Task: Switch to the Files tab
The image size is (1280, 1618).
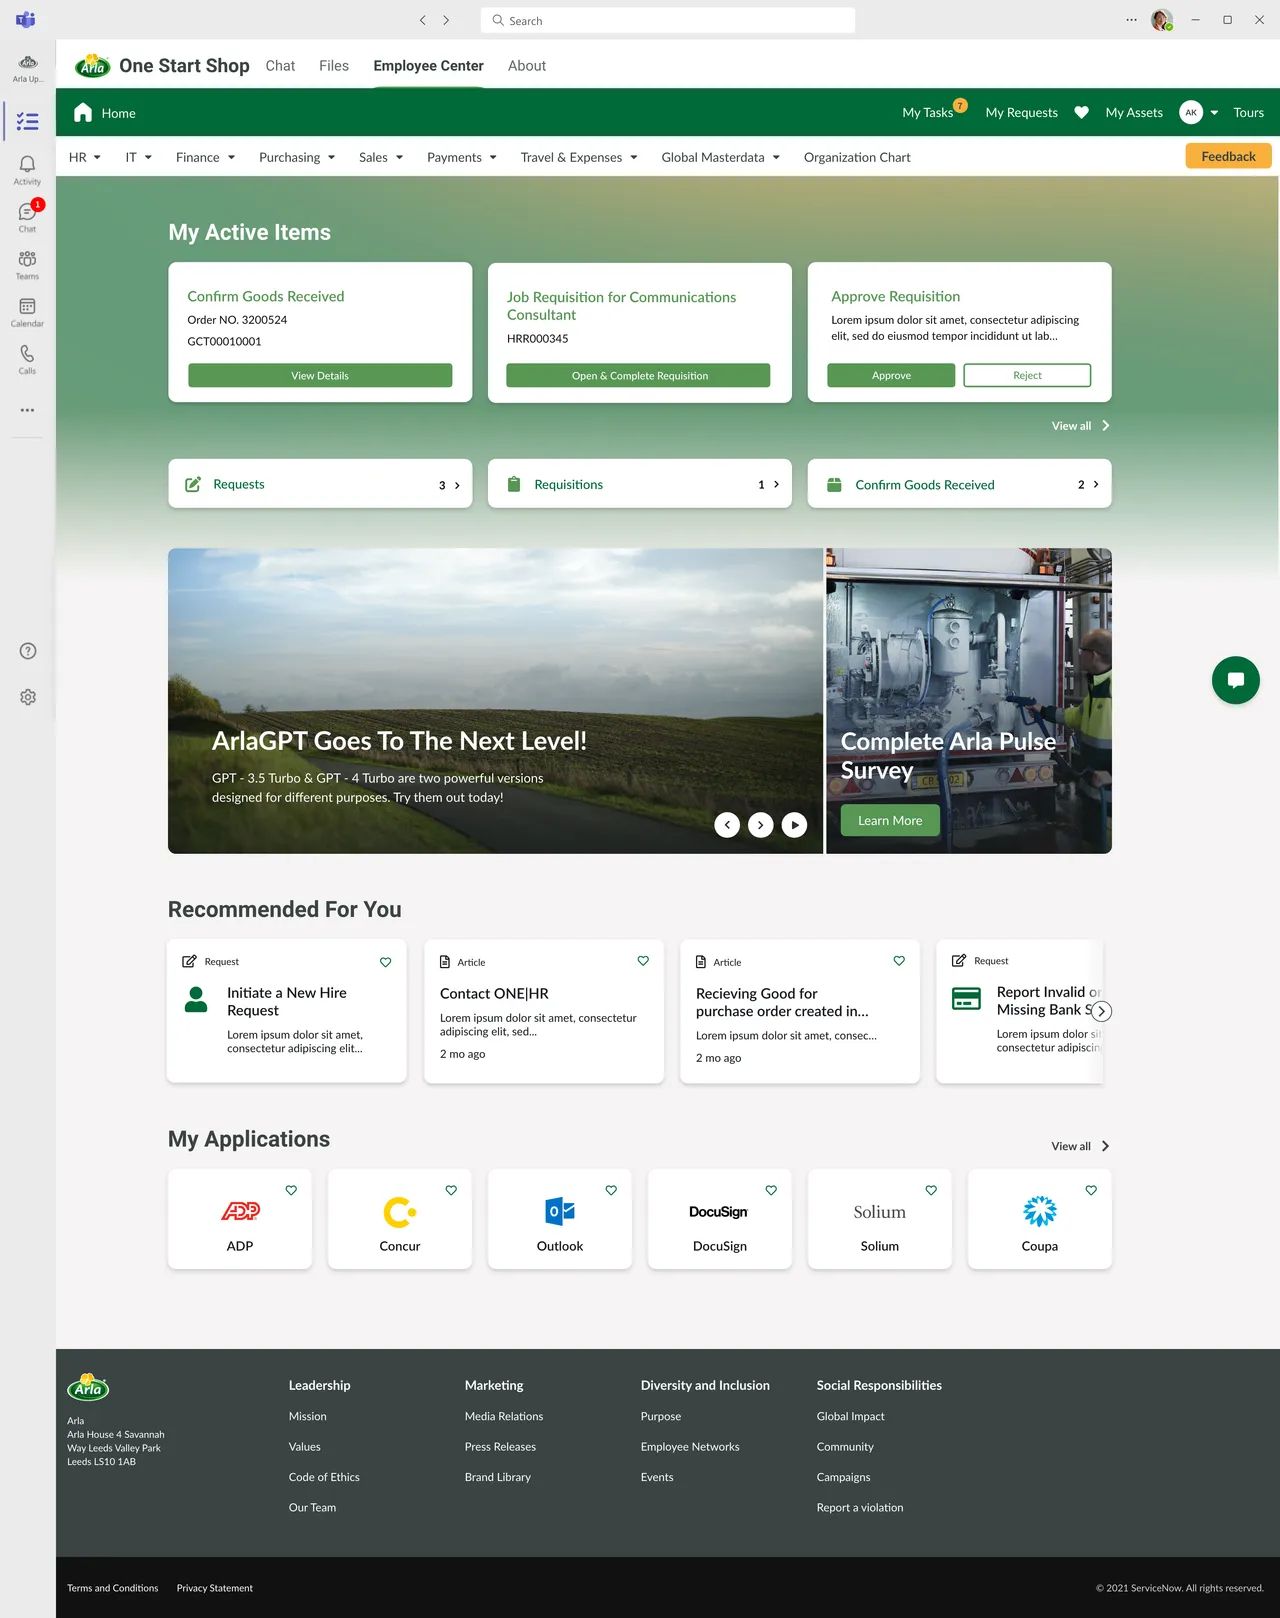Action: tap(334, 66)
